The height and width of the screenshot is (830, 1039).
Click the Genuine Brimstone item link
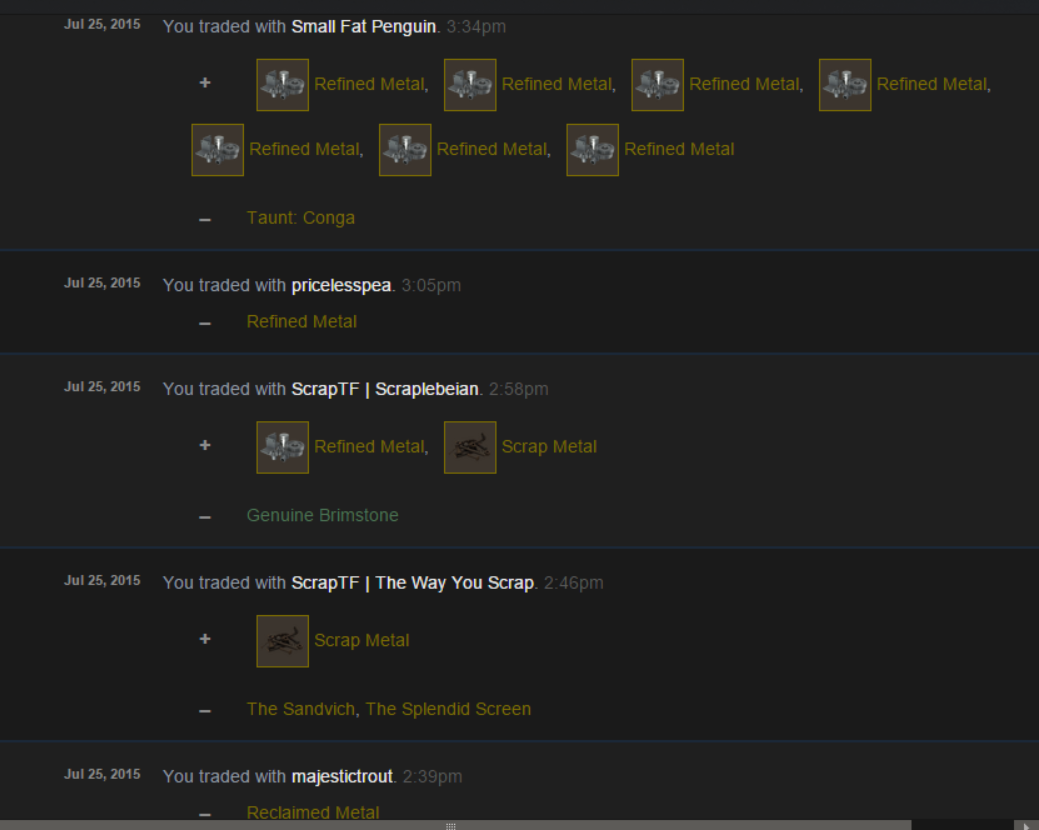click(323, 515)
